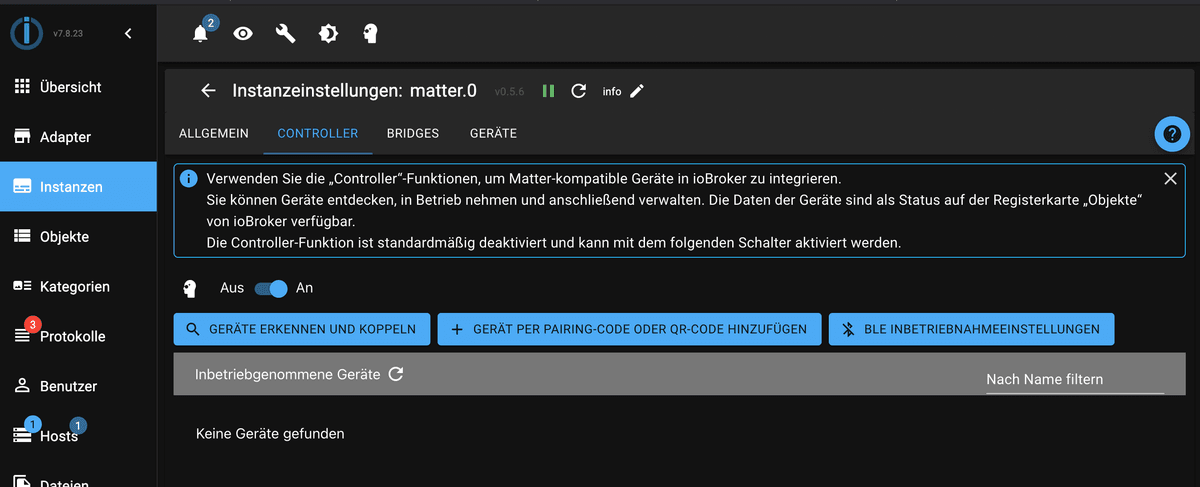Click the Objekte list icon

coord(22,237)
